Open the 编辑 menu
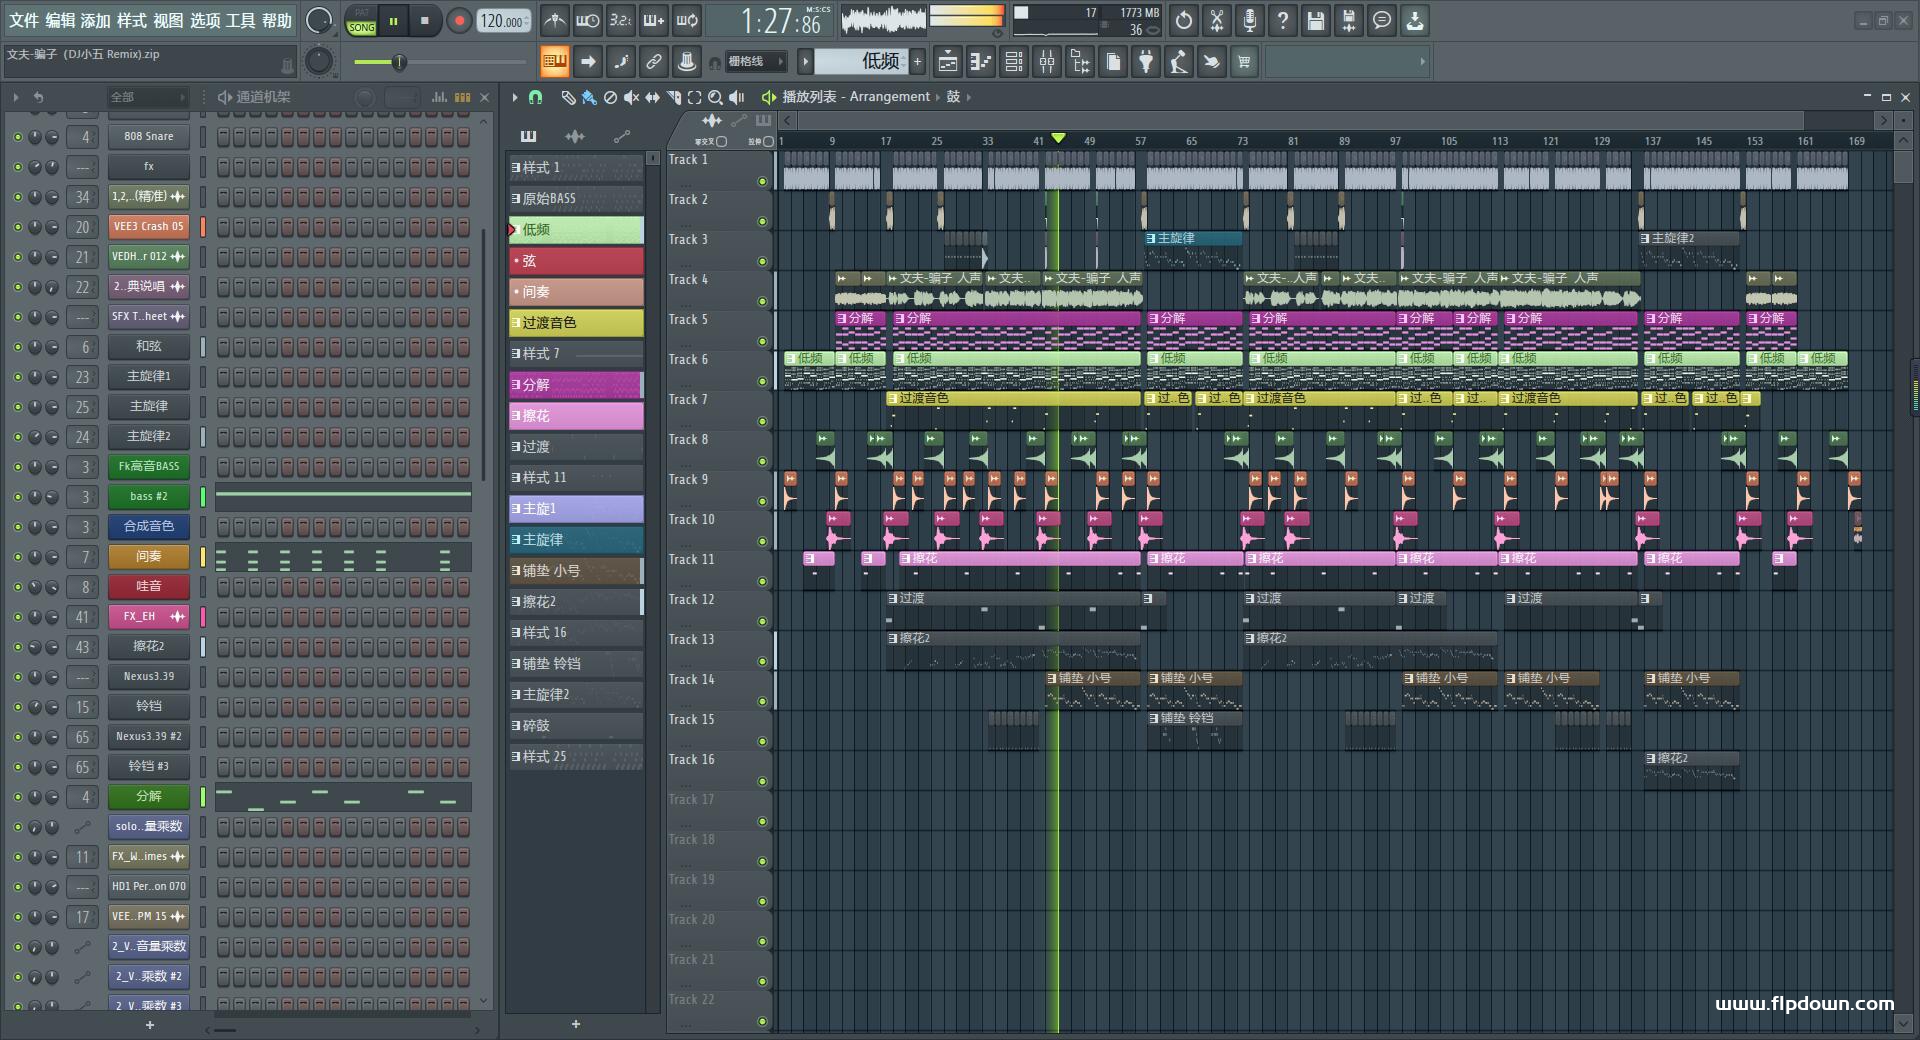 click(60, 20)
